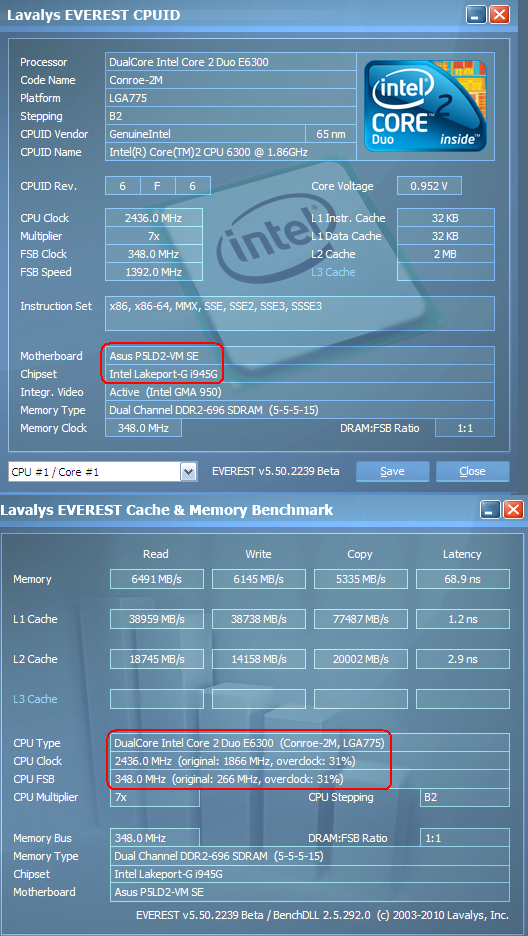Minimize the Cache & Memory Benchmark window
Viewport: 528px width, 936px height.
click(490, 509)
